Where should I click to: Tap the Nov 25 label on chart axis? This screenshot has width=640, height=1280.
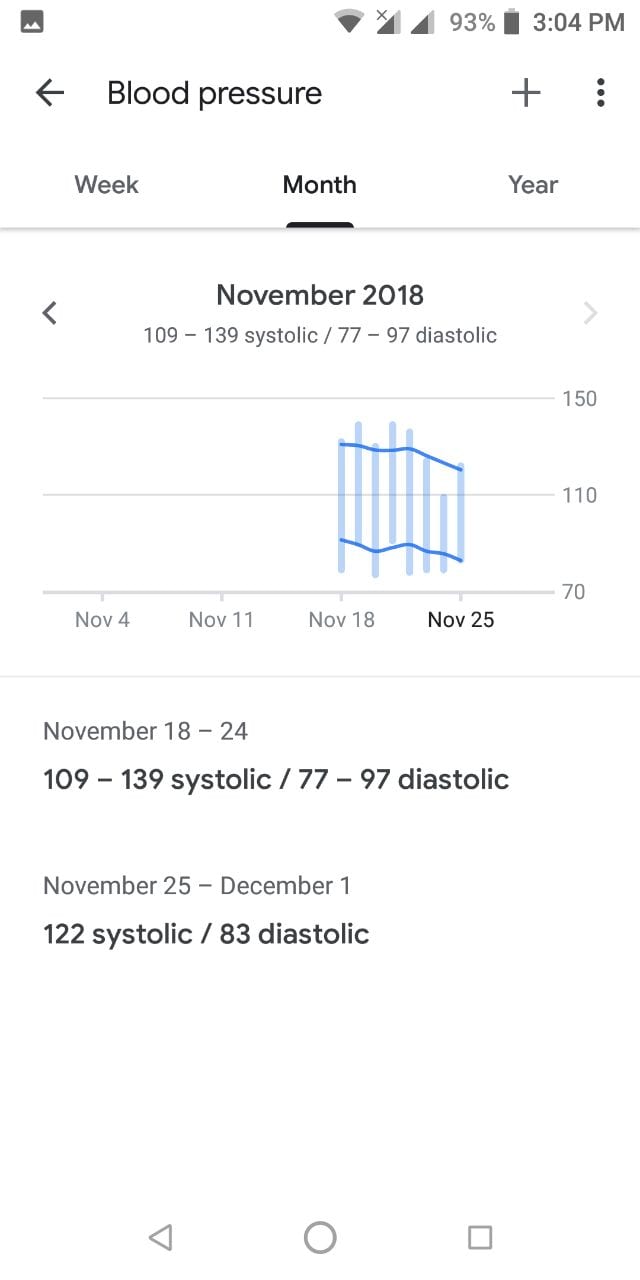click(x=461, y=620)
